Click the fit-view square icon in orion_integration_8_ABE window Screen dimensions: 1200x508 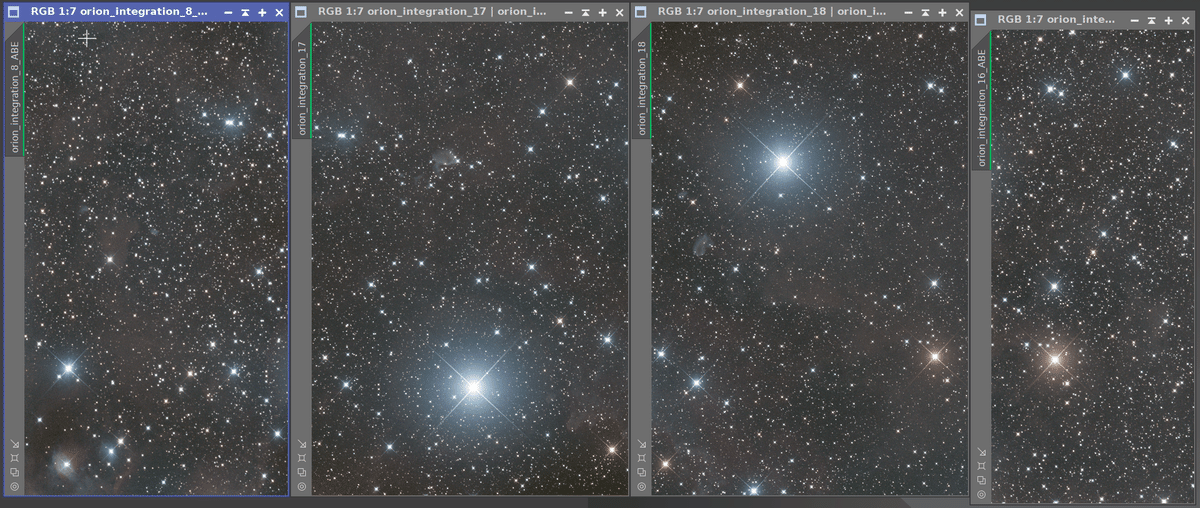(14, 458)
